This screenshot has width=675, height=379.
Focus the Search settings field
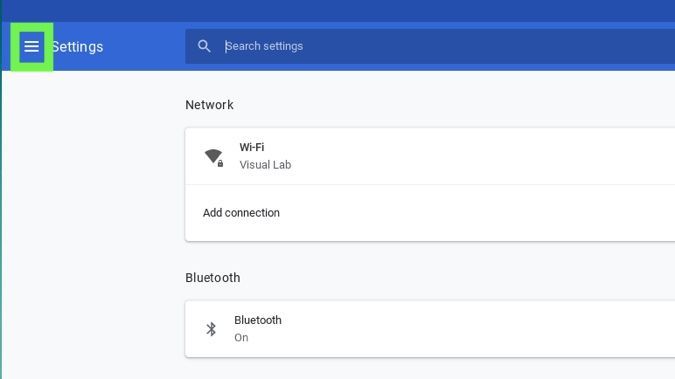430,47
